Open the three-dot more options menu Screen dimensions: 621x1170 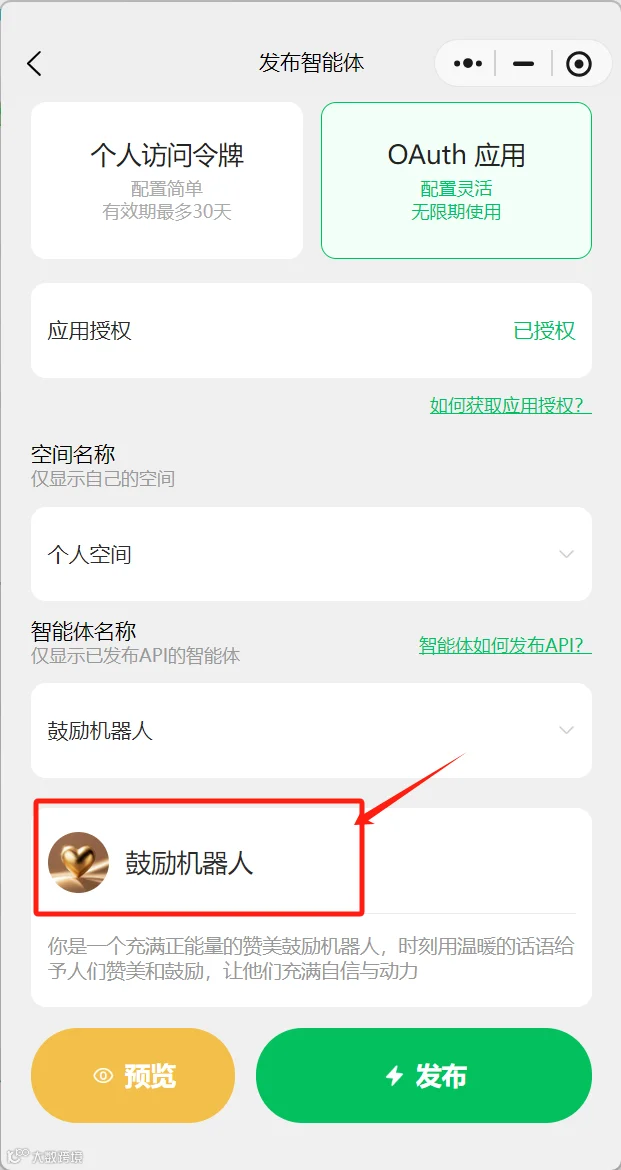click(x=468, y=64)
